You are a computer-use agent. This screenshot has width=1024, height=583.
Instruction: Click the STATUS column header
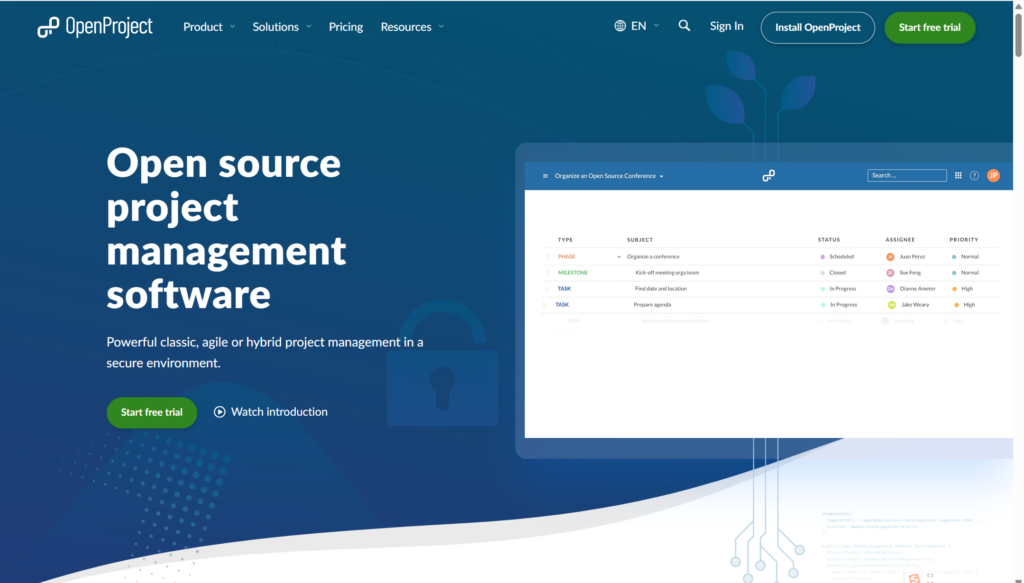click(829, 240)
